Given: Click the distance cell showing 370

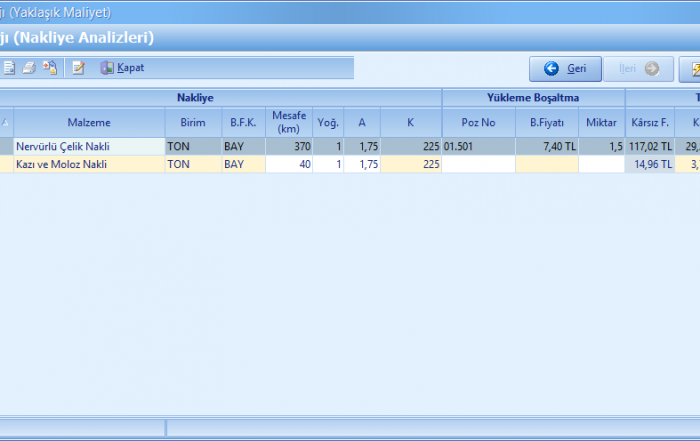Looking at the screenshot, I should pos(288,146).
